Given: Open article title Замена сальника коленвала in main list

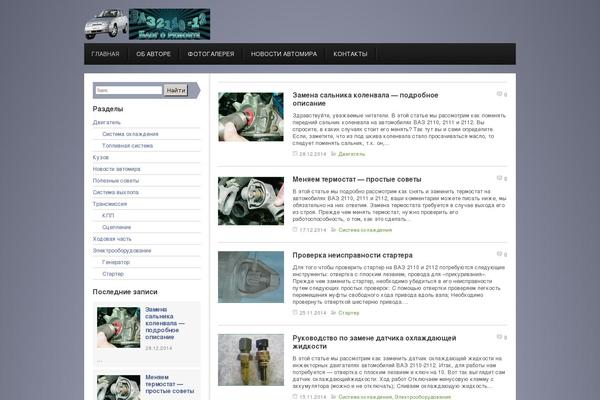Looking at the screenshot, I should (365, 99).
